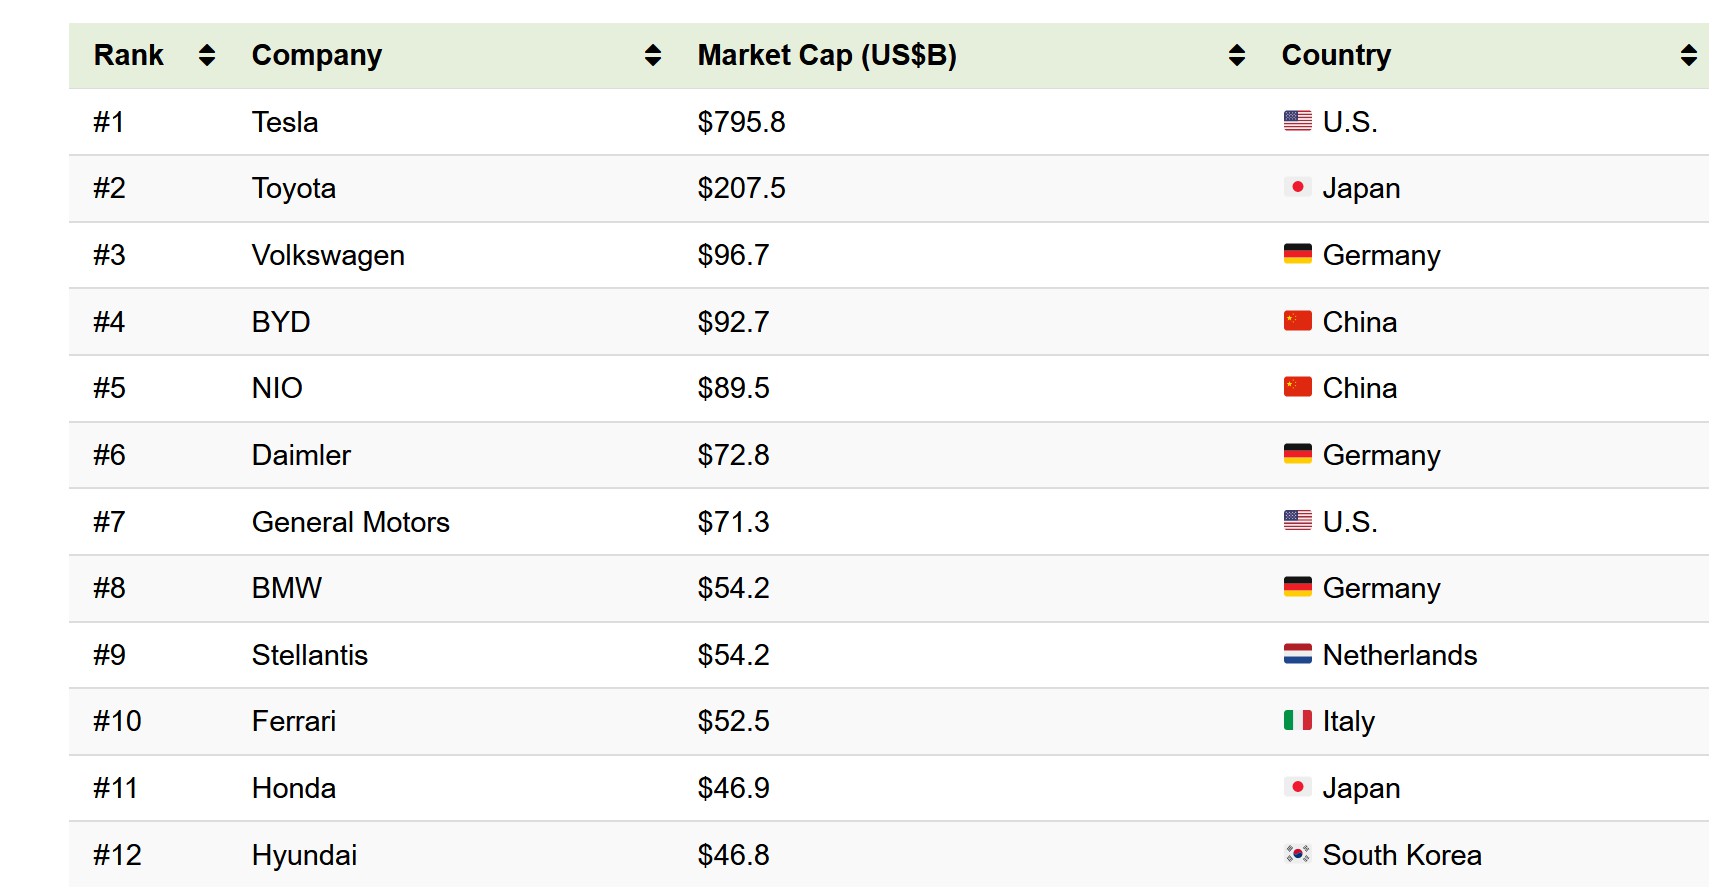
Task: Click the U.S. flag beside Tesla
Action: pos(1297,121)
